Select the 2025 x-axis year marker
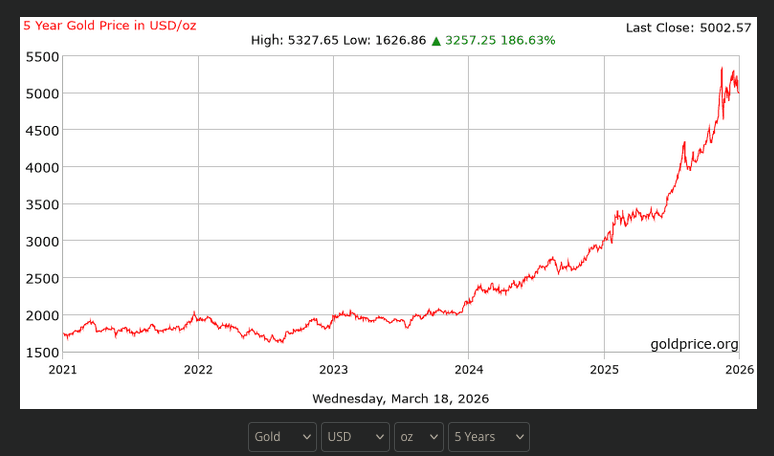 [x=603, y=369]
